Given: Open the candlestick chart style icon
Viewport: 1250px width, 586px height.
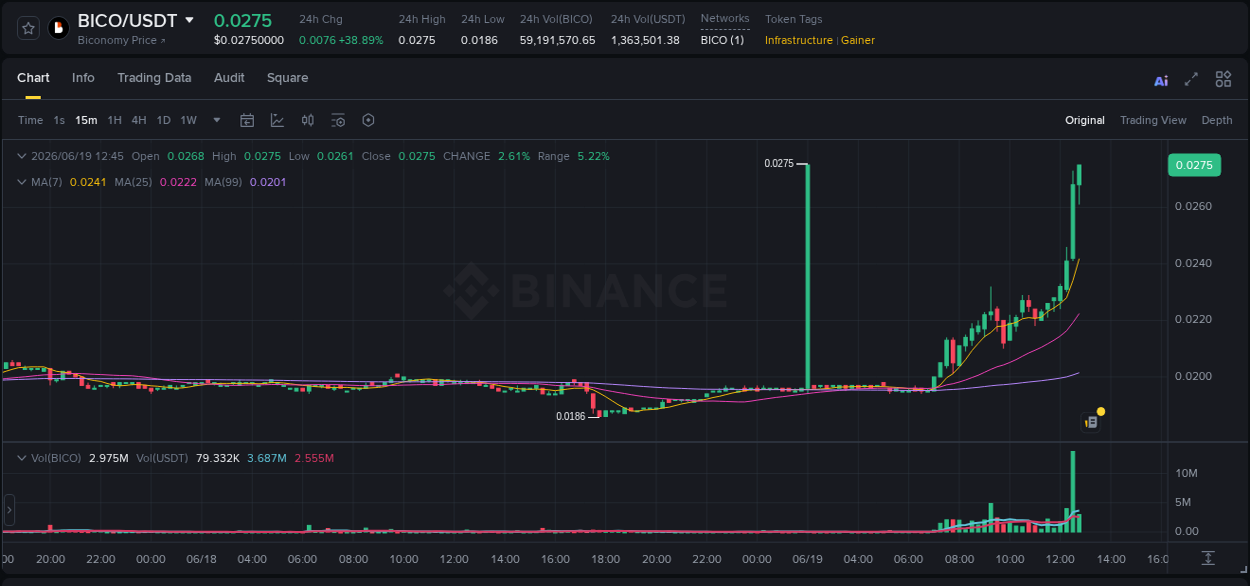Looking at the screenshot, I should pos(308,120).
